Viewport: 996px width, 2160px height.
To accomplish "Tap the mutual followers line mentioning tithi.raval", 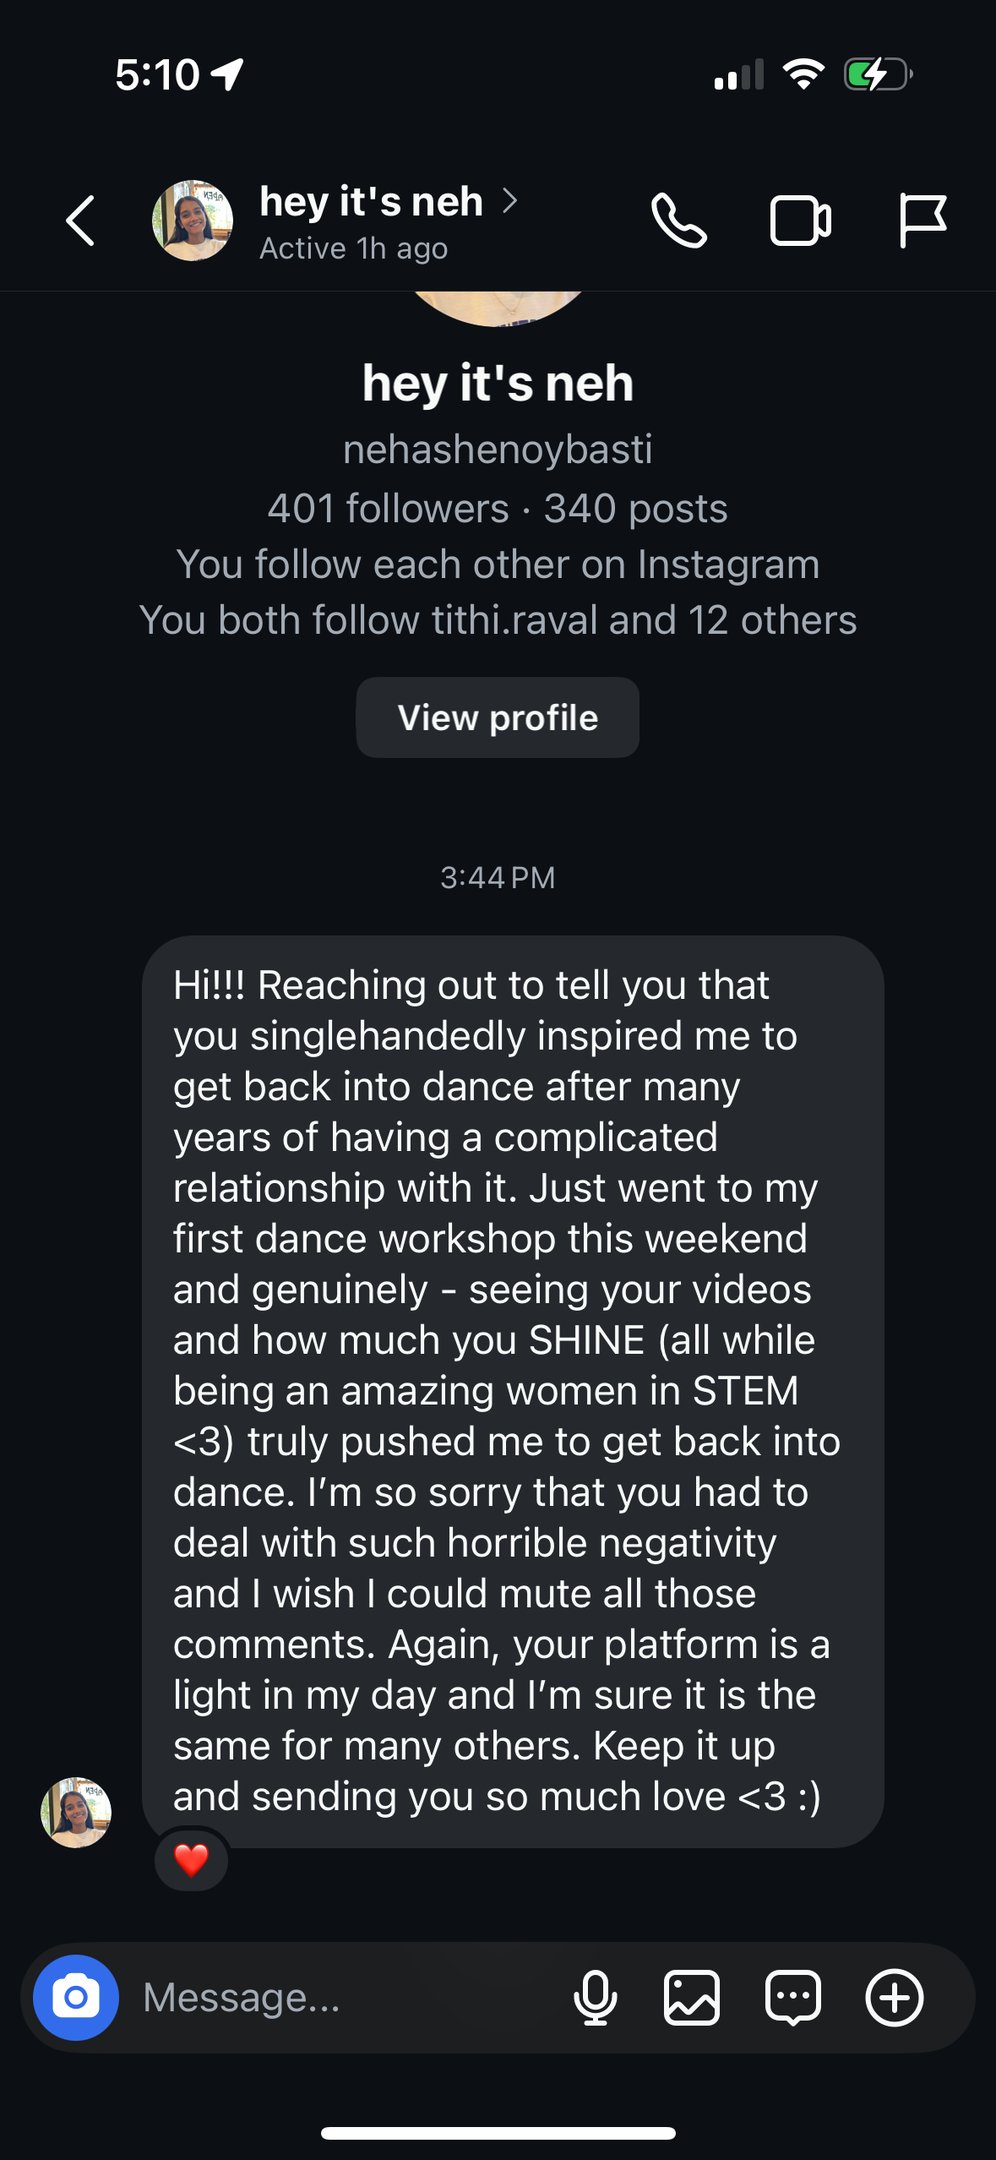I will pos(497,620).
